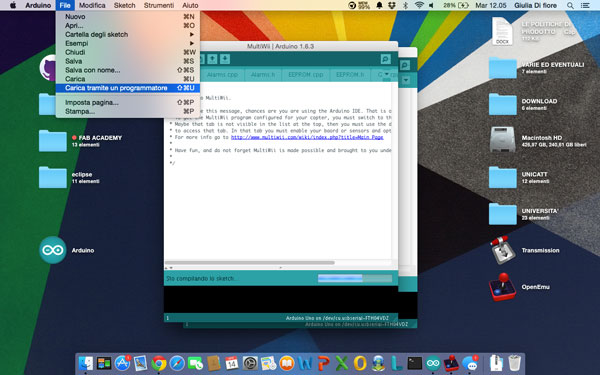This screenshot has height=375, width=600.
Task: Open the multiwii.com wiki link in the sketch
Action: pos(307,137)
